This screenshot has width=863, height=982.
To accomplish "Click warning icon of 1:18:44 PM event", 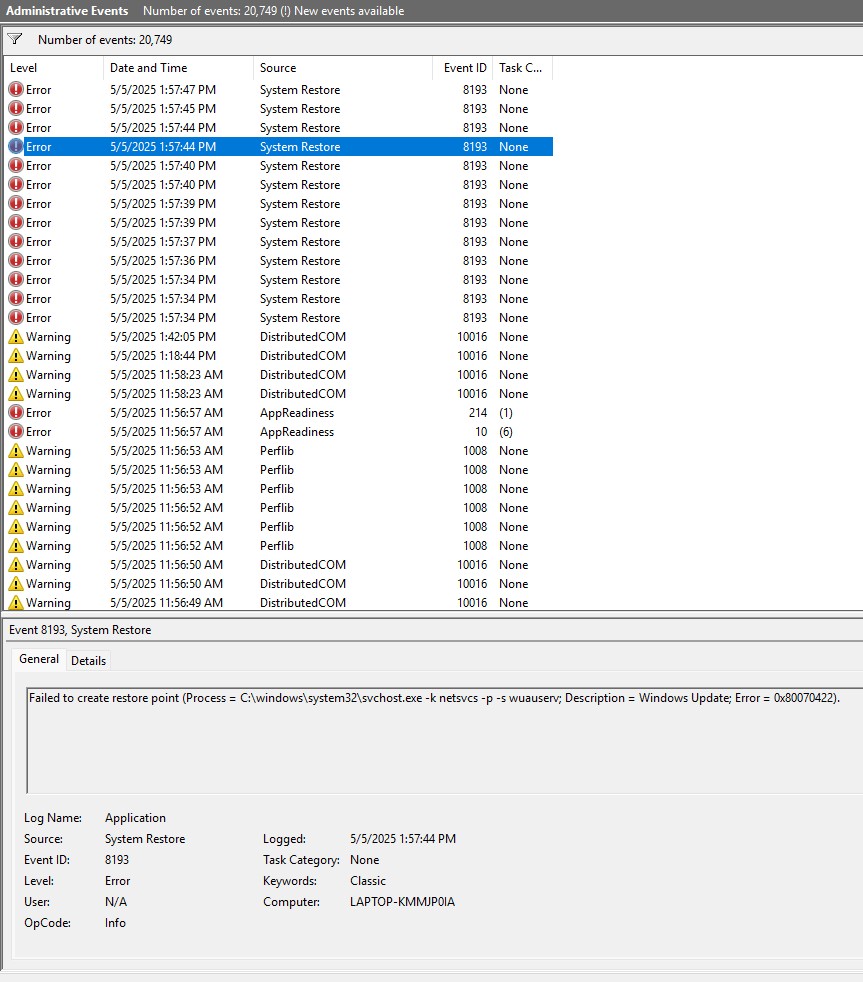I will pos(16,356).
